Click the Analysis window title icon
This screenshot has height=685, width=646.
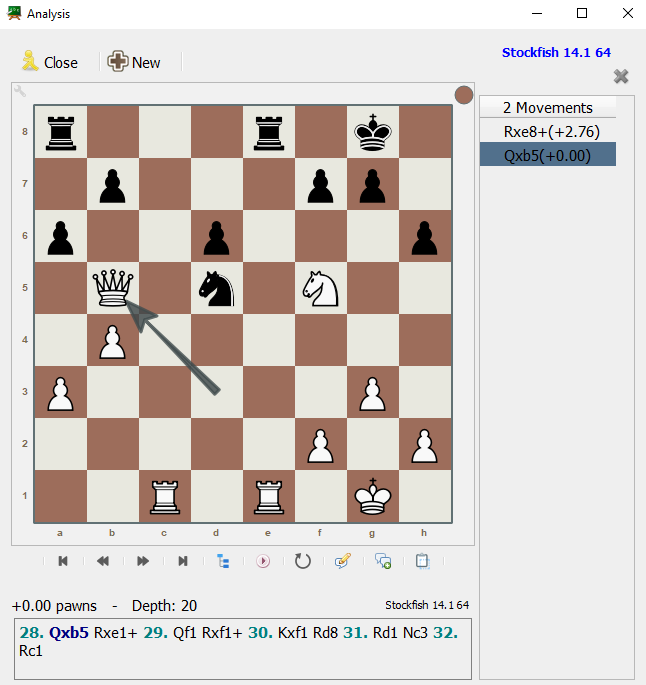click(14, 13)
